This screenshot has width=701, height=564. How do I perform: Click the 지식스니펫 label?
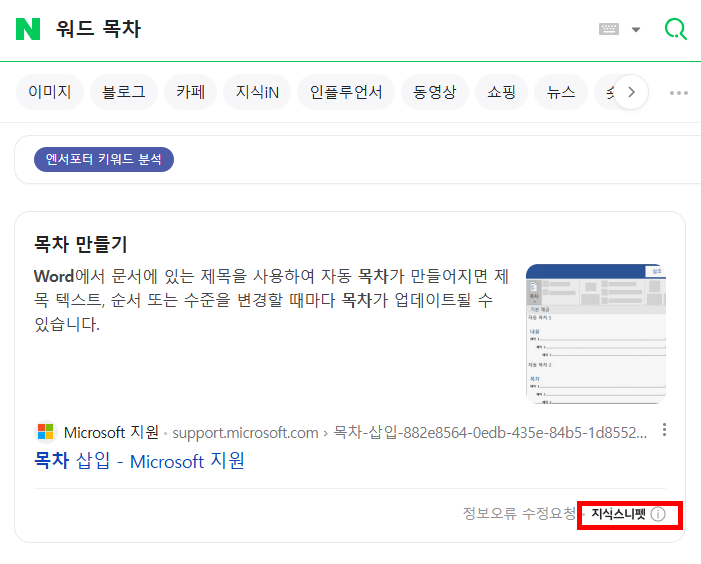click(x=618, y=514)
